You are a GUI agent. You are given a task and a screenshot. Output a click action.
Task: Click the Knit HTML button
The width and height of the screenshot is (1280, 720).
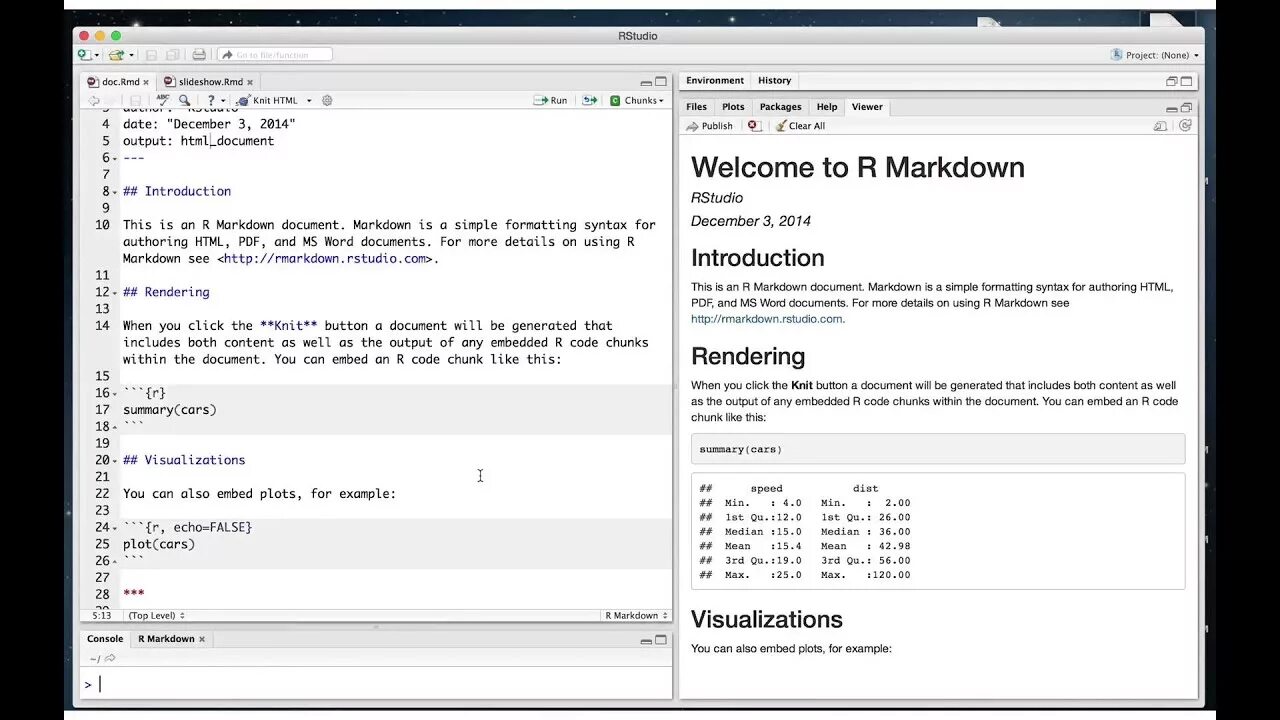pyautogui.click(x=268, y=100)
